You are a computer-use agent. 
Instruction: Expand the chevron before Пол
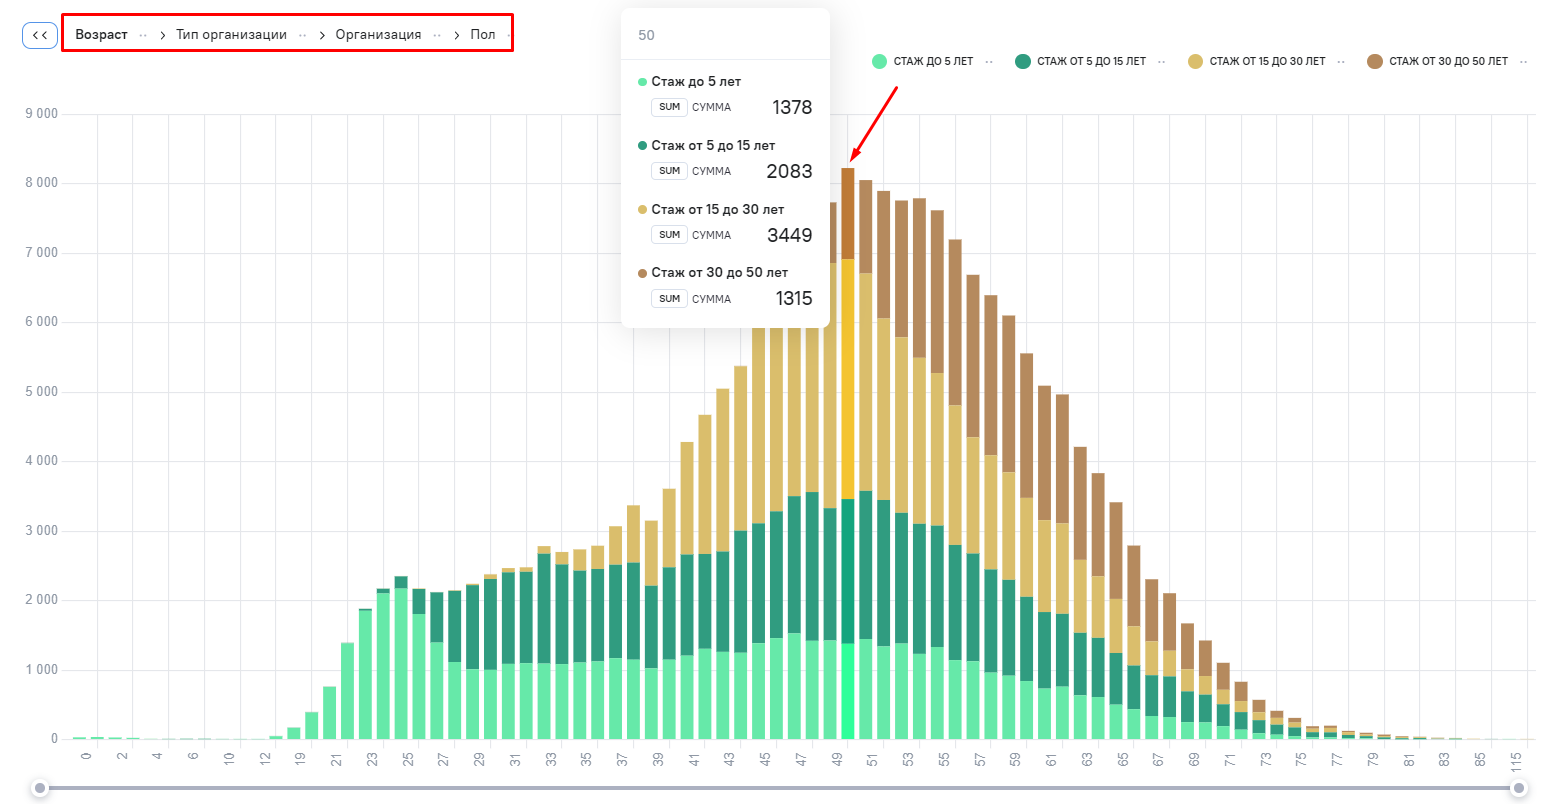point(457,35)
